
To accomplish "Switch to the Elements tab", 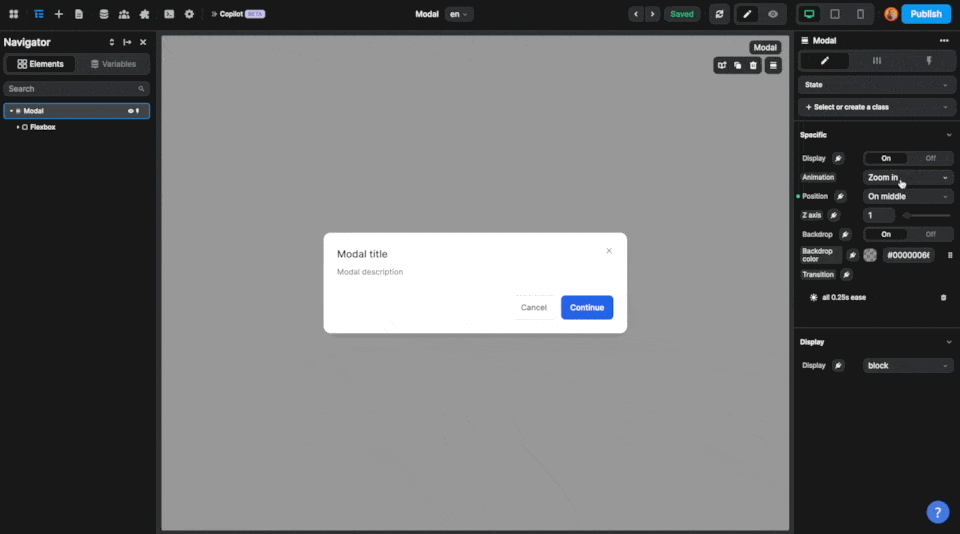I will click(40, 64).
